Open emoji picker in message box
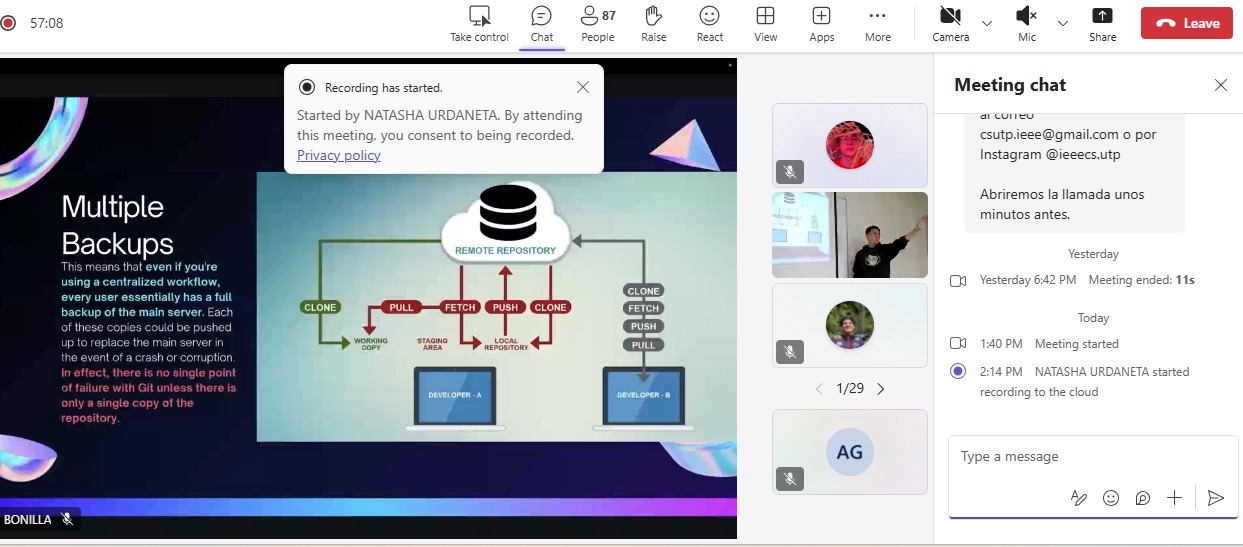 click(x=1110, y=498)
